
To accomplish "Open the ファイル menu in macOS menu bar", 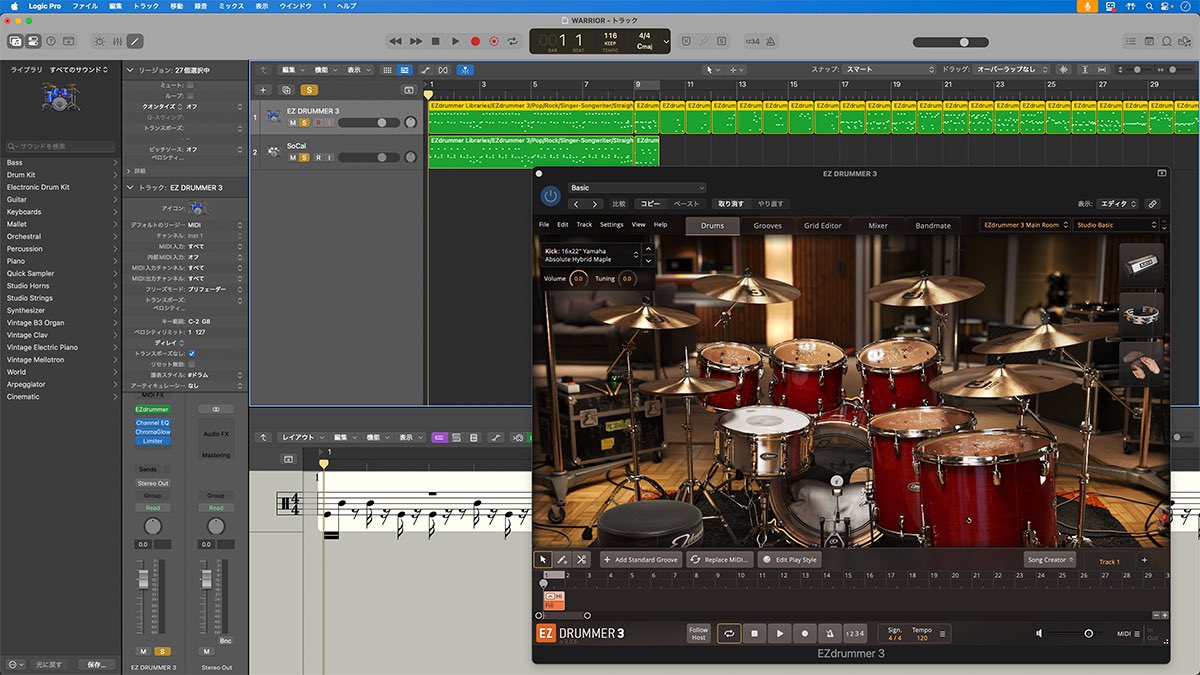I will pyautogui.click(x=84, y=6).
